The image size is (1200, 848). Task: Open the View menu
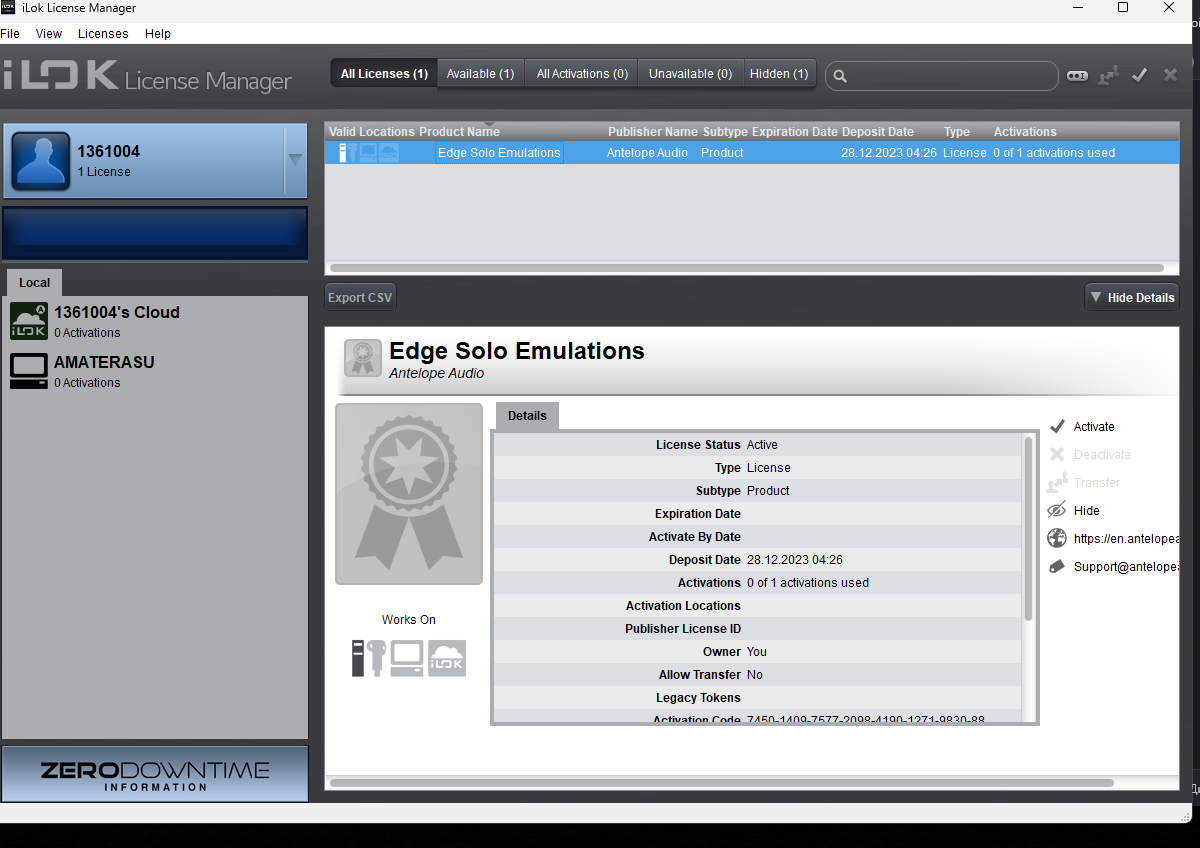(49, 33)
